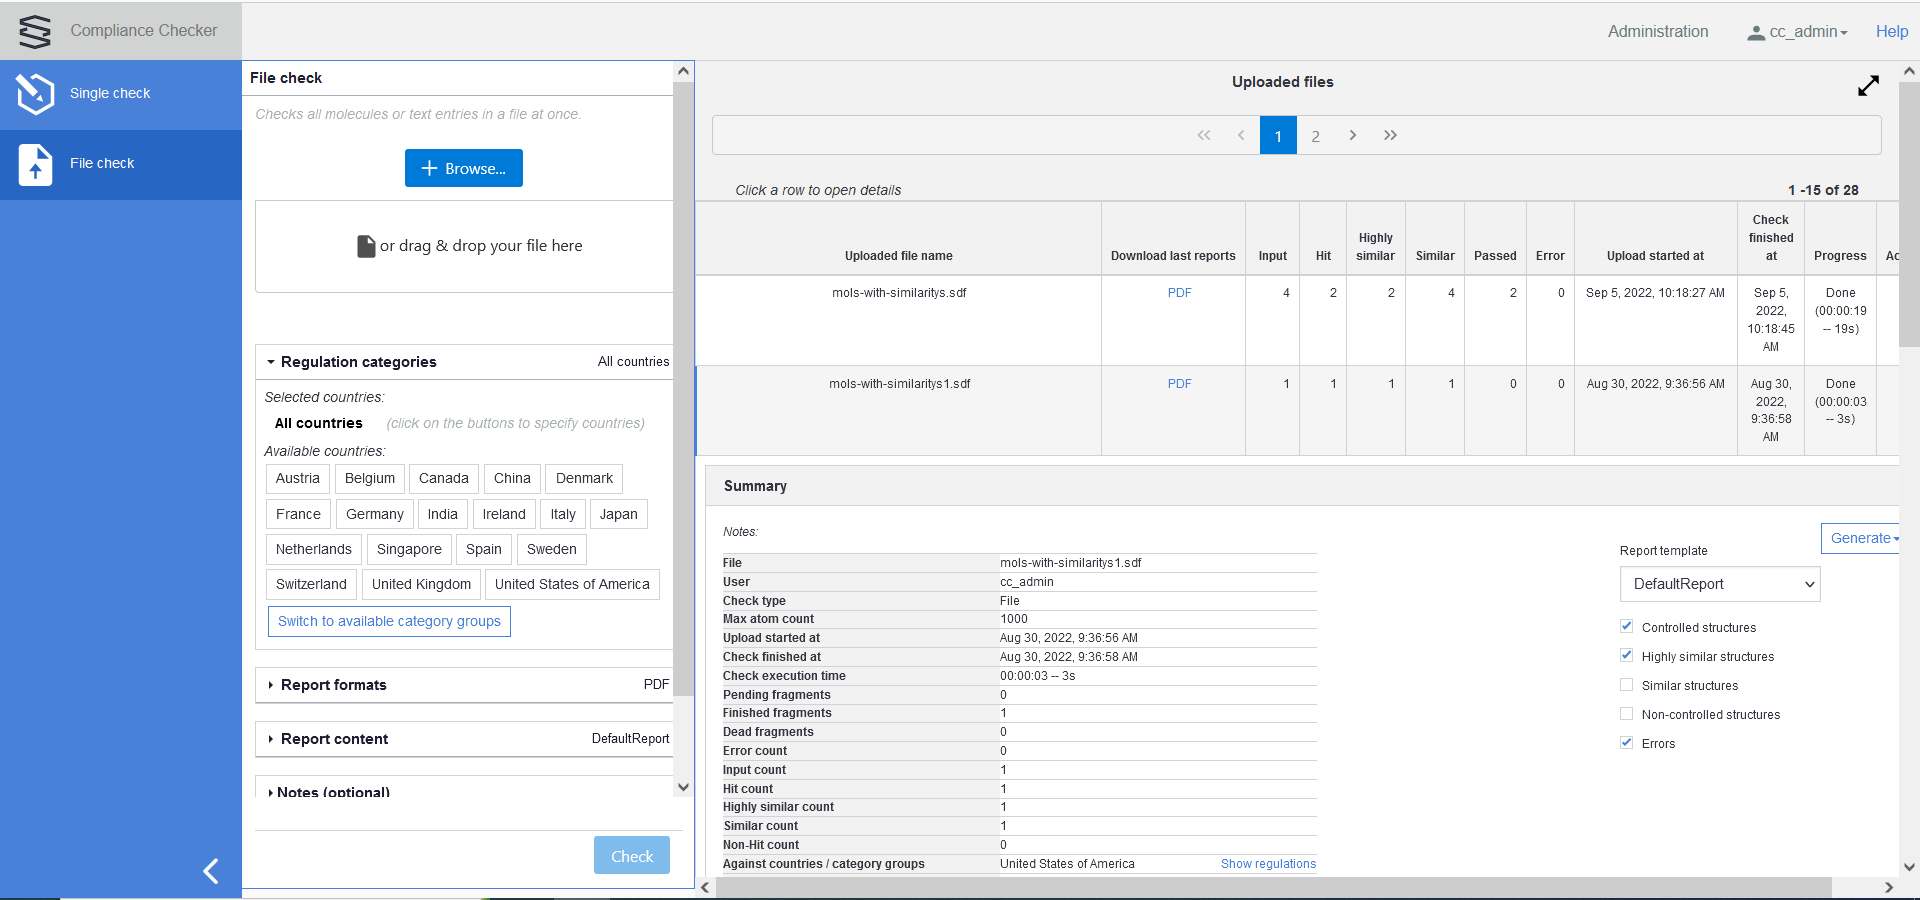Open the Help menu item
This screenshot has height=900, width=1920.
tap(1891, 31)
